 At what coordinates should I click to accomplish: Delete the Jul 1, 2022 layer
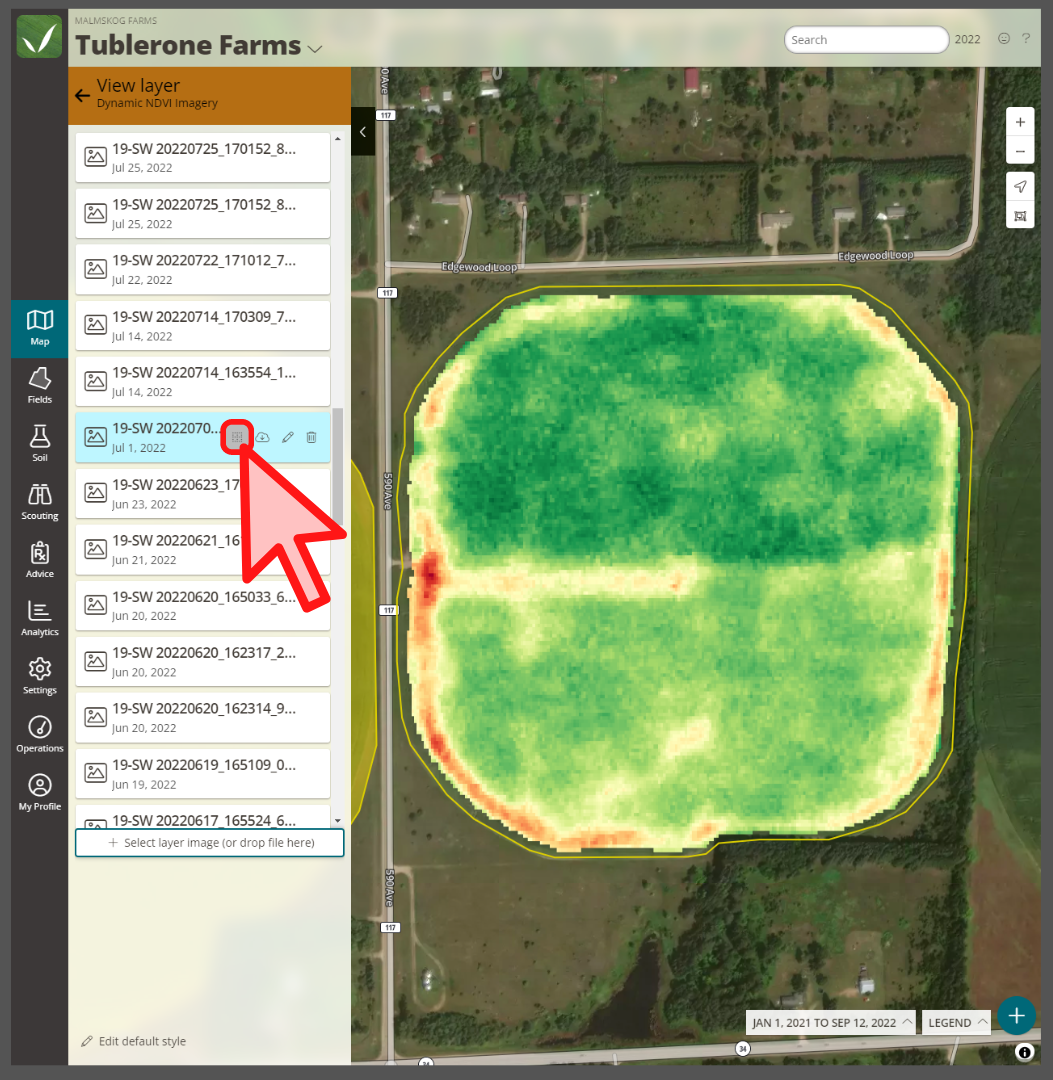pyautogui.click(x=311, y=437)
